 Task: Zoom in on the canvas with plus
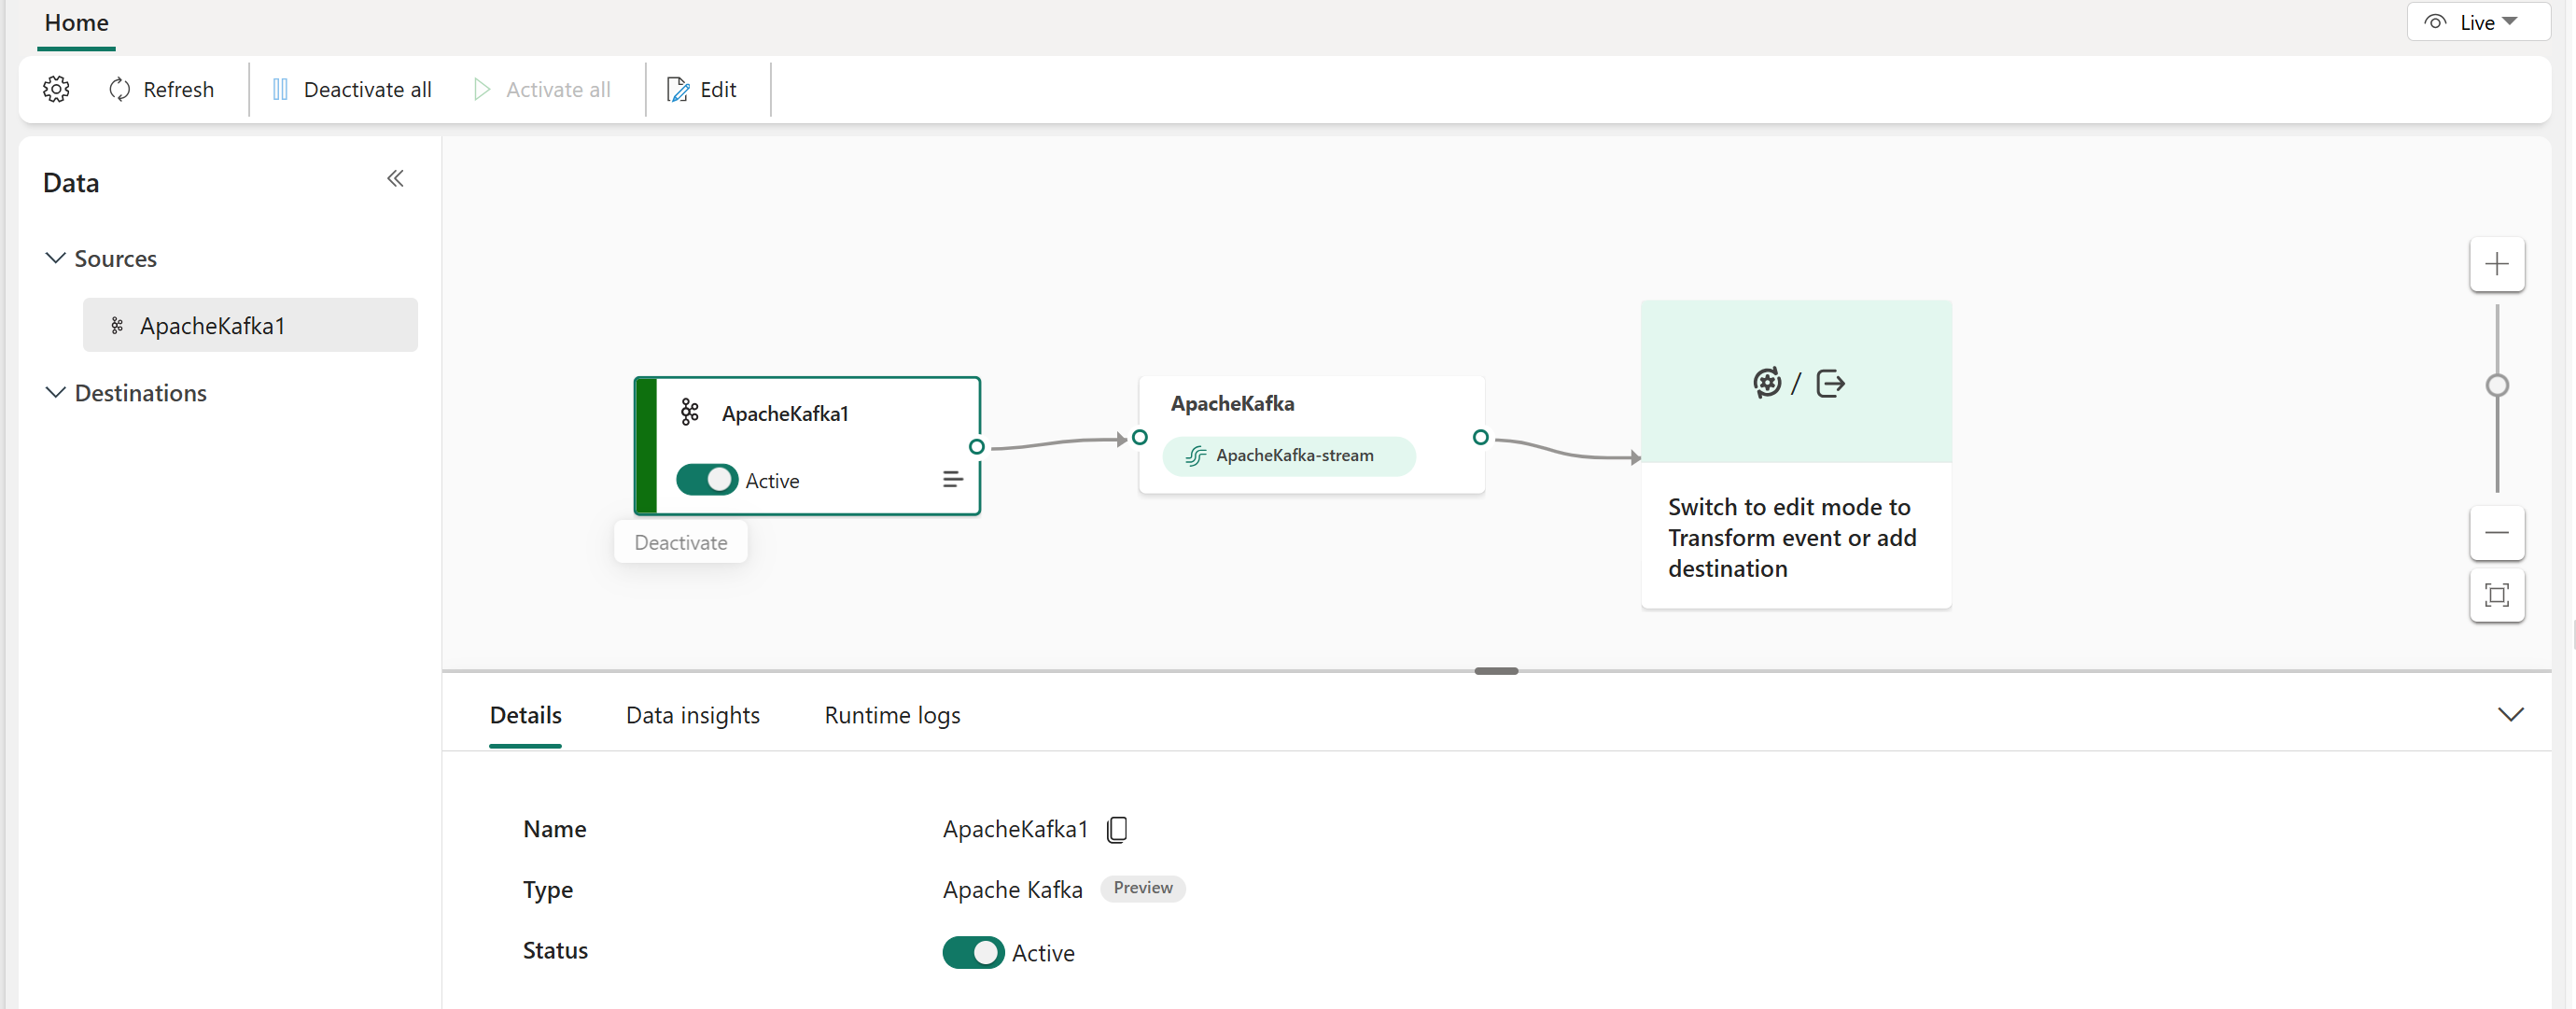2496,264
